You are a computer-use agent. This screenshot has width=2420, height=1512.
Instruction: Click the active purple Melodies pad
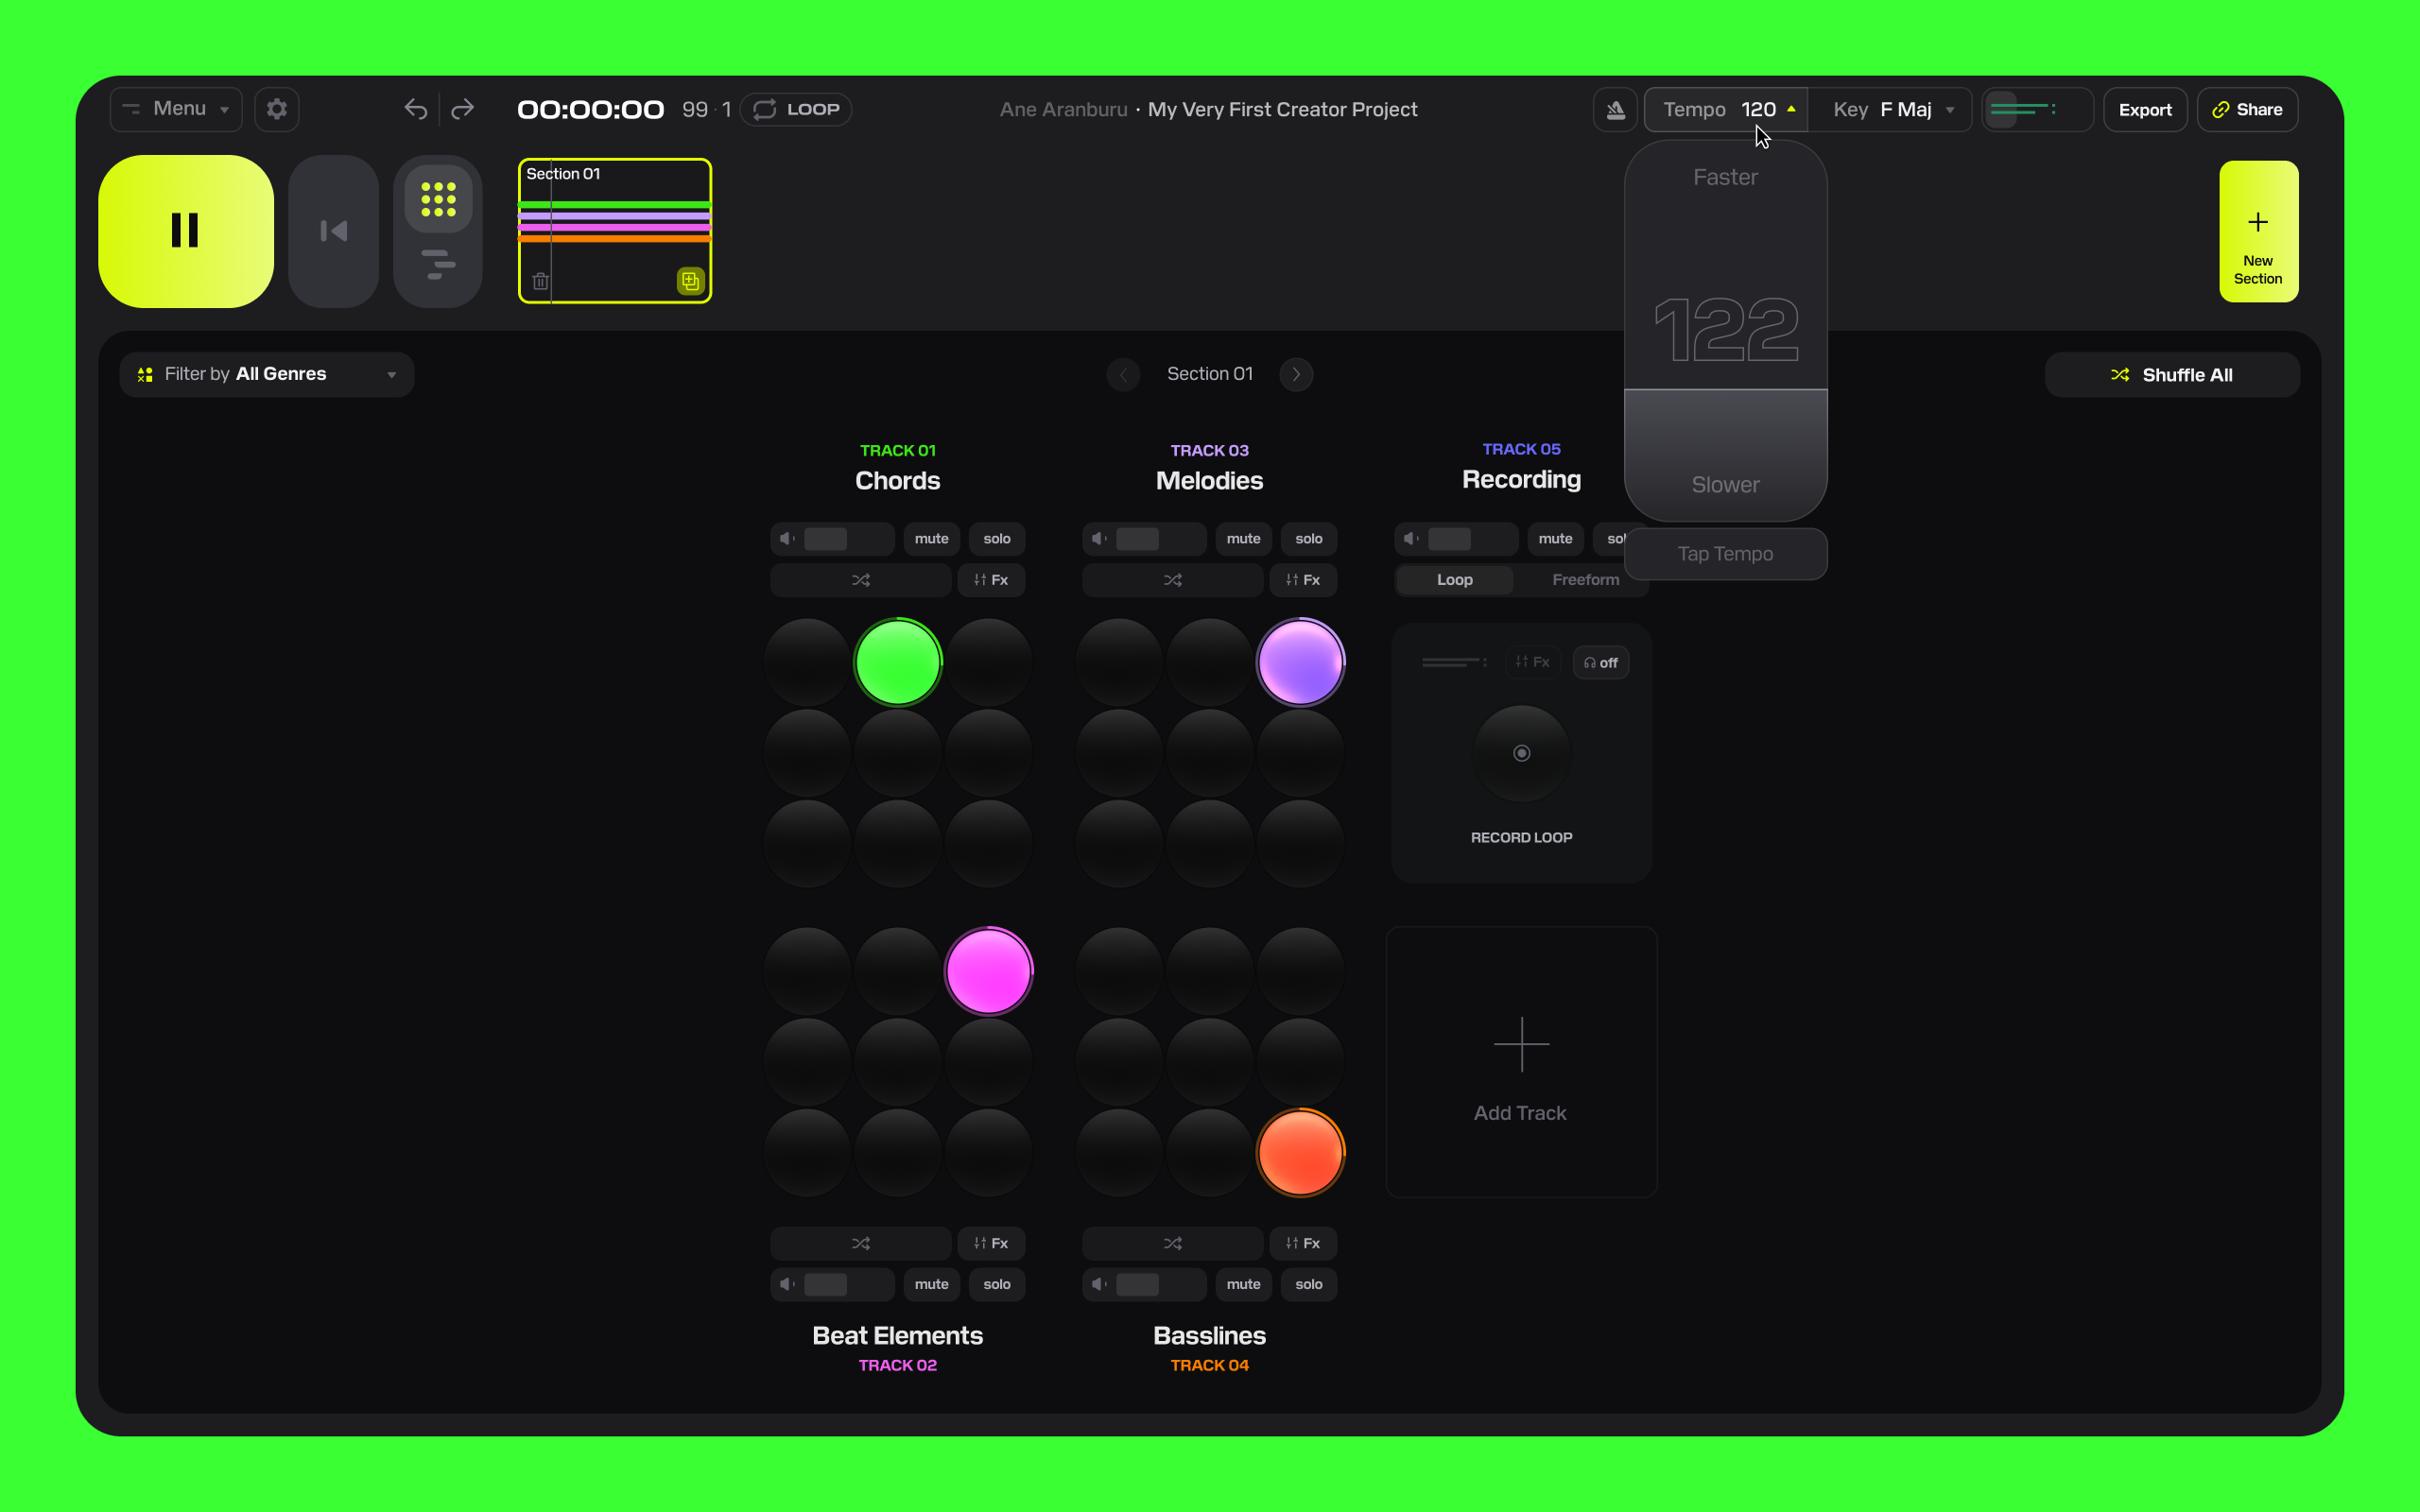point(1300,662)
